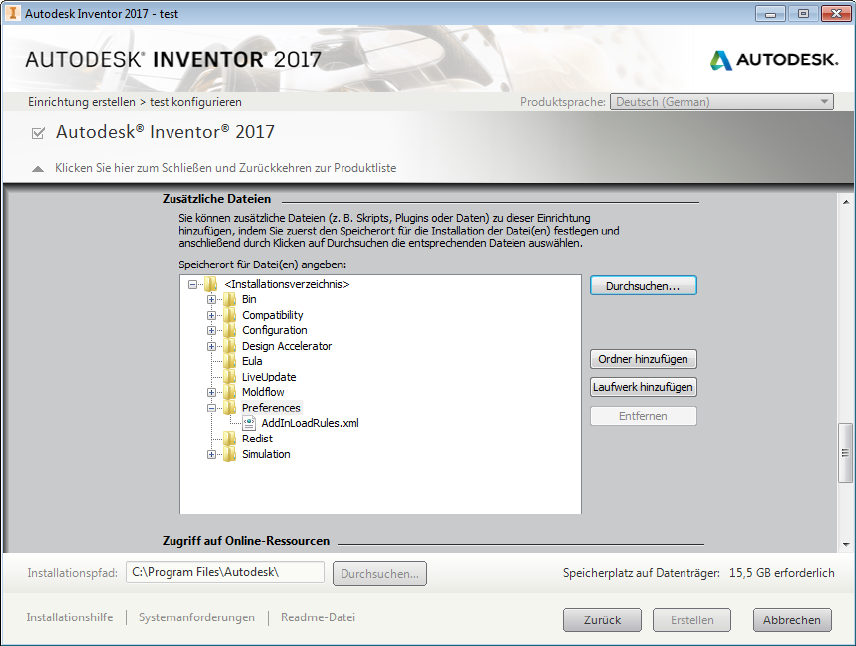Viewport: 856px width, 646px height.
Task: Click the Redist folder icon
Action: tap(229, 438)
